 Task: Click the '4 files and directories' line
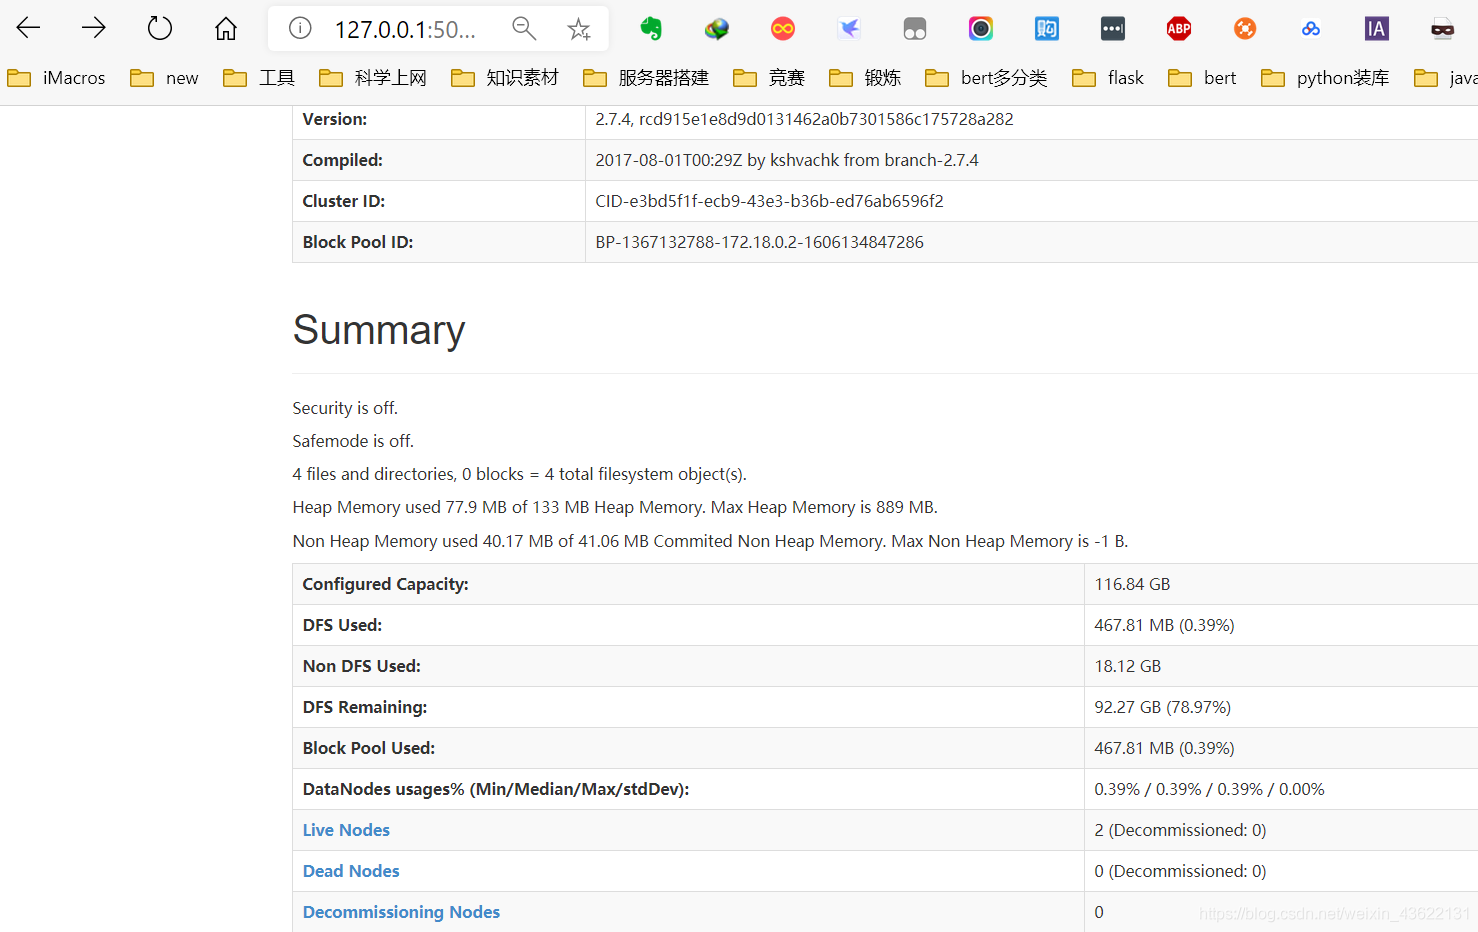point(520,474)
